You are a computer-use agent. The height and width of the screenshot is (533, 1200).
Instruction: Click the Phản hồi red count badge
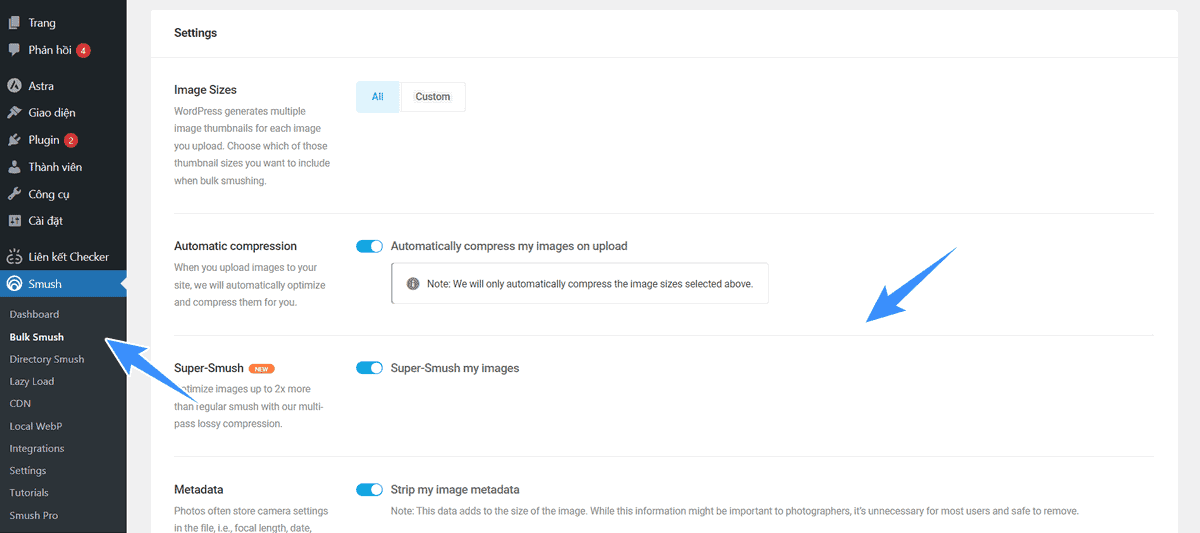coord(83,50)
